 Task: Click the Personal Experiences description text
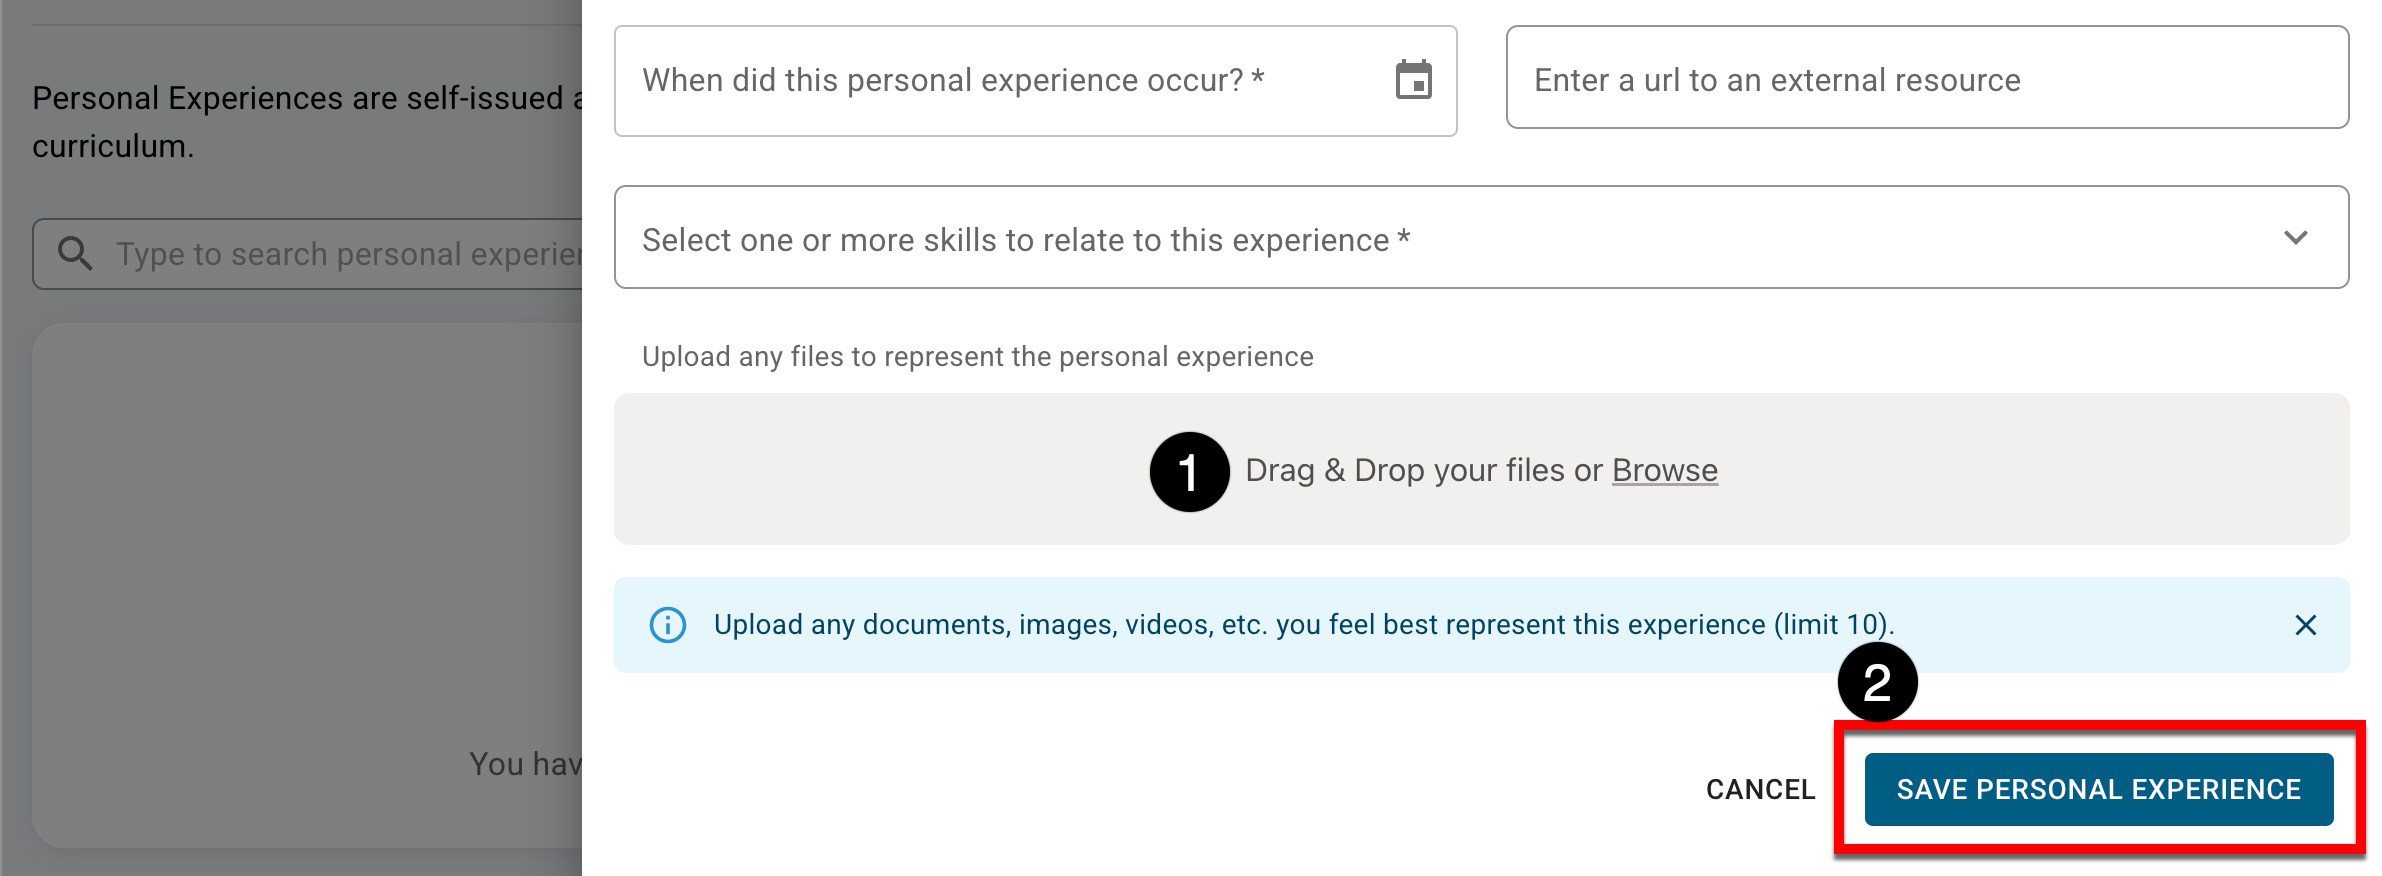(x=300, y=100)
